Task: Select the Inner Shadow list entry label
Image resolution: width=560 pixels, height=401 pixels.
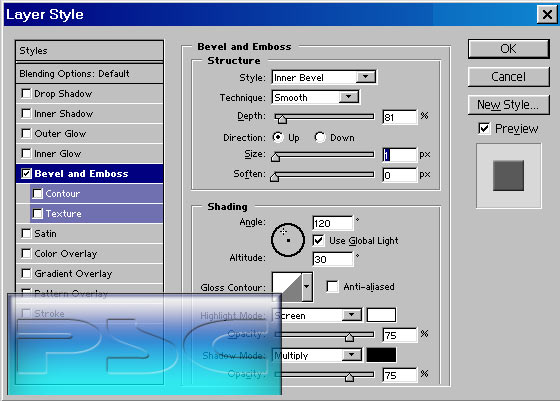Action: click(64, 114)
